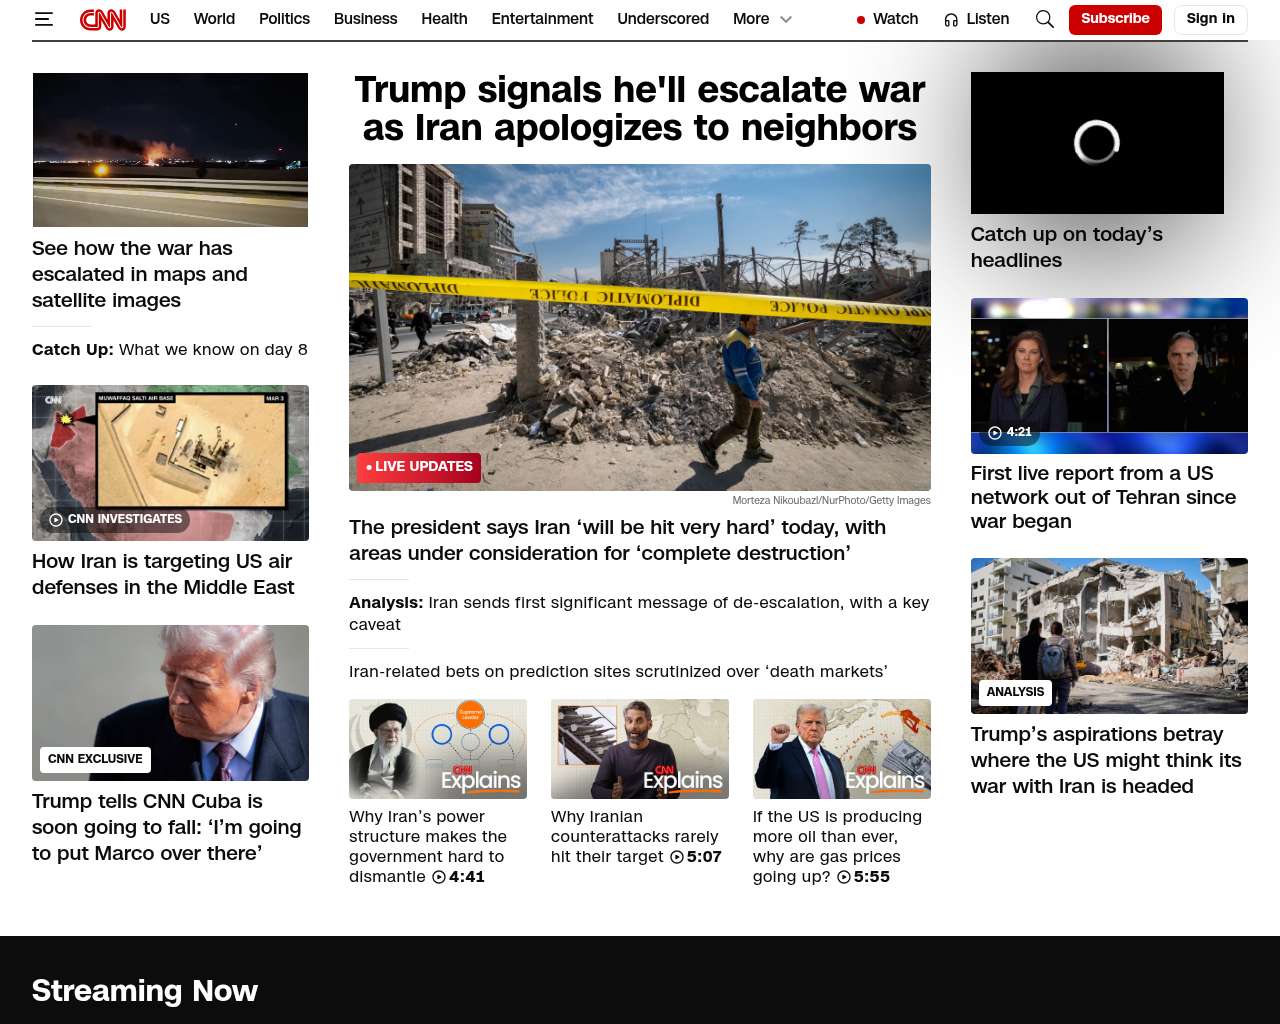Screen dimensions: 1280x1024
Task: Open the Trump signals escalate war headline
Action: click(640, 109)
